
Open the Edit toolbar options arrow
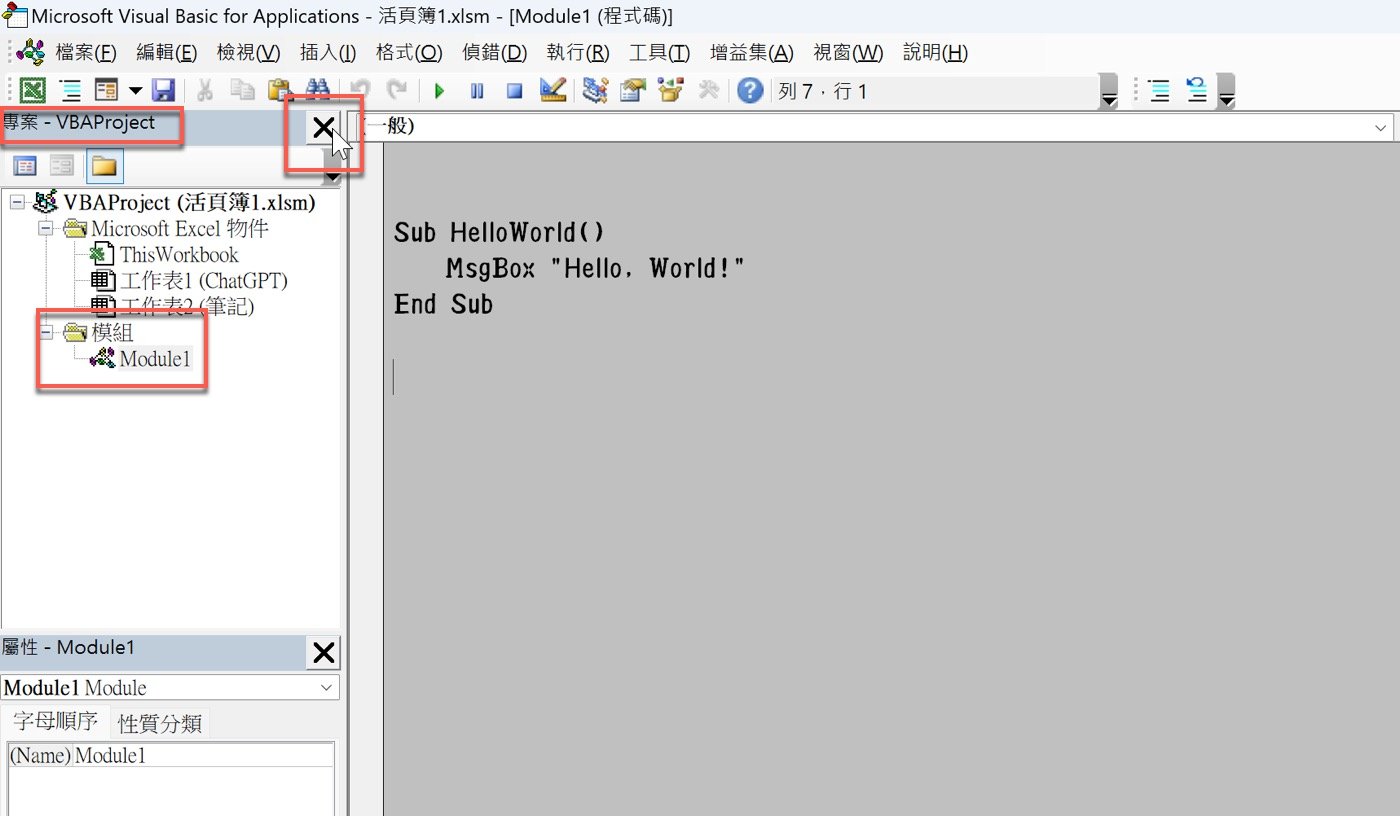pyautogui.click(x=1226, y=92)
